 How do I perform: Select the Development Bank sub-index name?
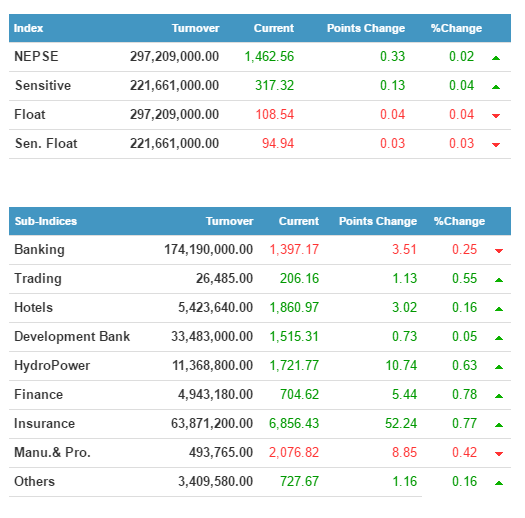tap(72, 336)
